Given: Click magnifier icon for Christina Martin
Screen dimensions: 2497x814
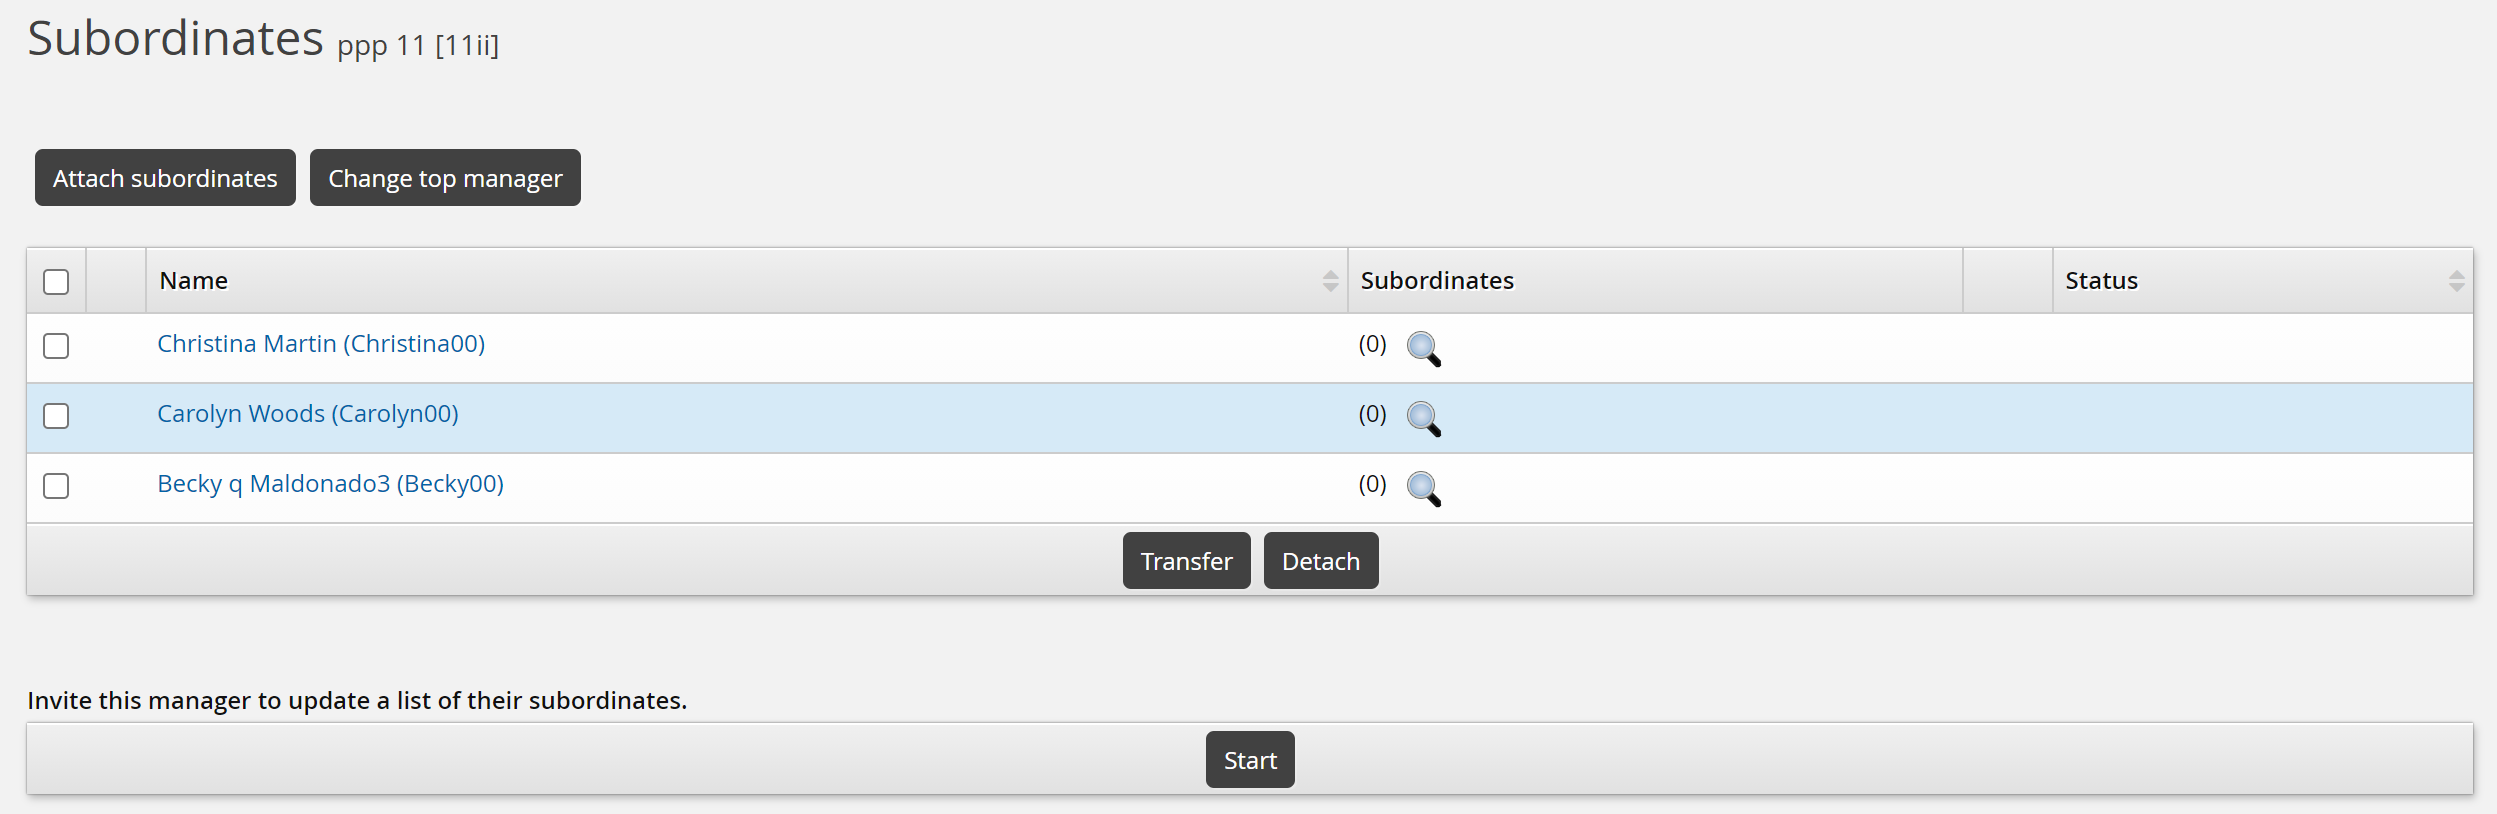Looking at the screenshot, I should [1423, 348].
